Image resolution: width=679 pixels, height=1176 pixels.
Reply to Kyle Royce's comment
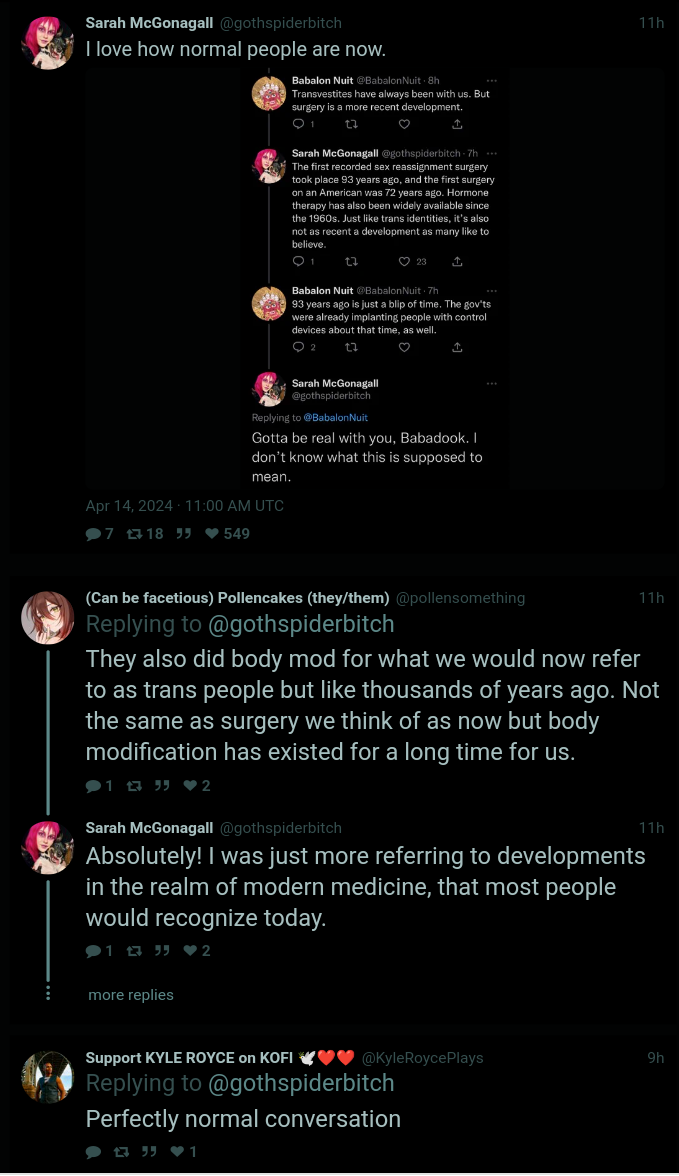click(94, 1152)
